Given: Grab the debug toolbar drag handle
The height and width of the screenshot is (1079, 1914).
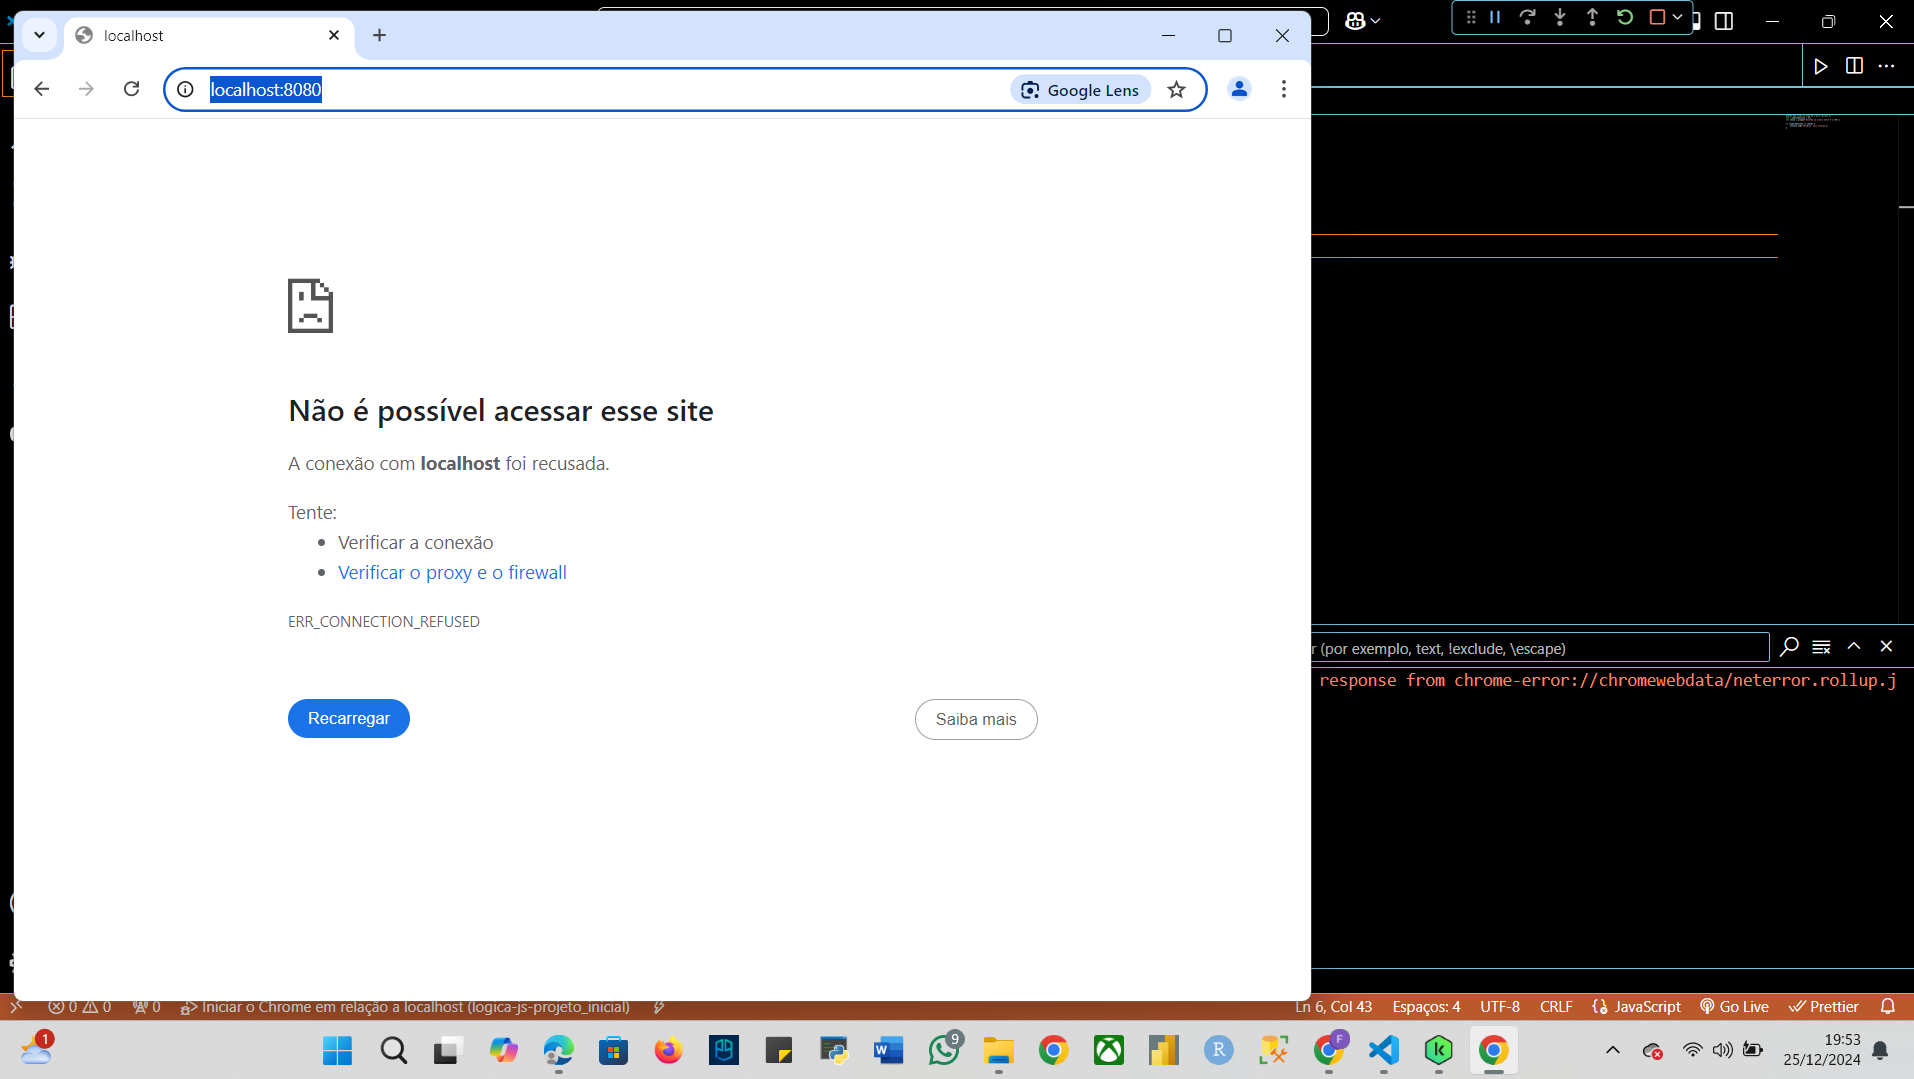Looking at the screenshot, I should click(x=1471, y=17).
